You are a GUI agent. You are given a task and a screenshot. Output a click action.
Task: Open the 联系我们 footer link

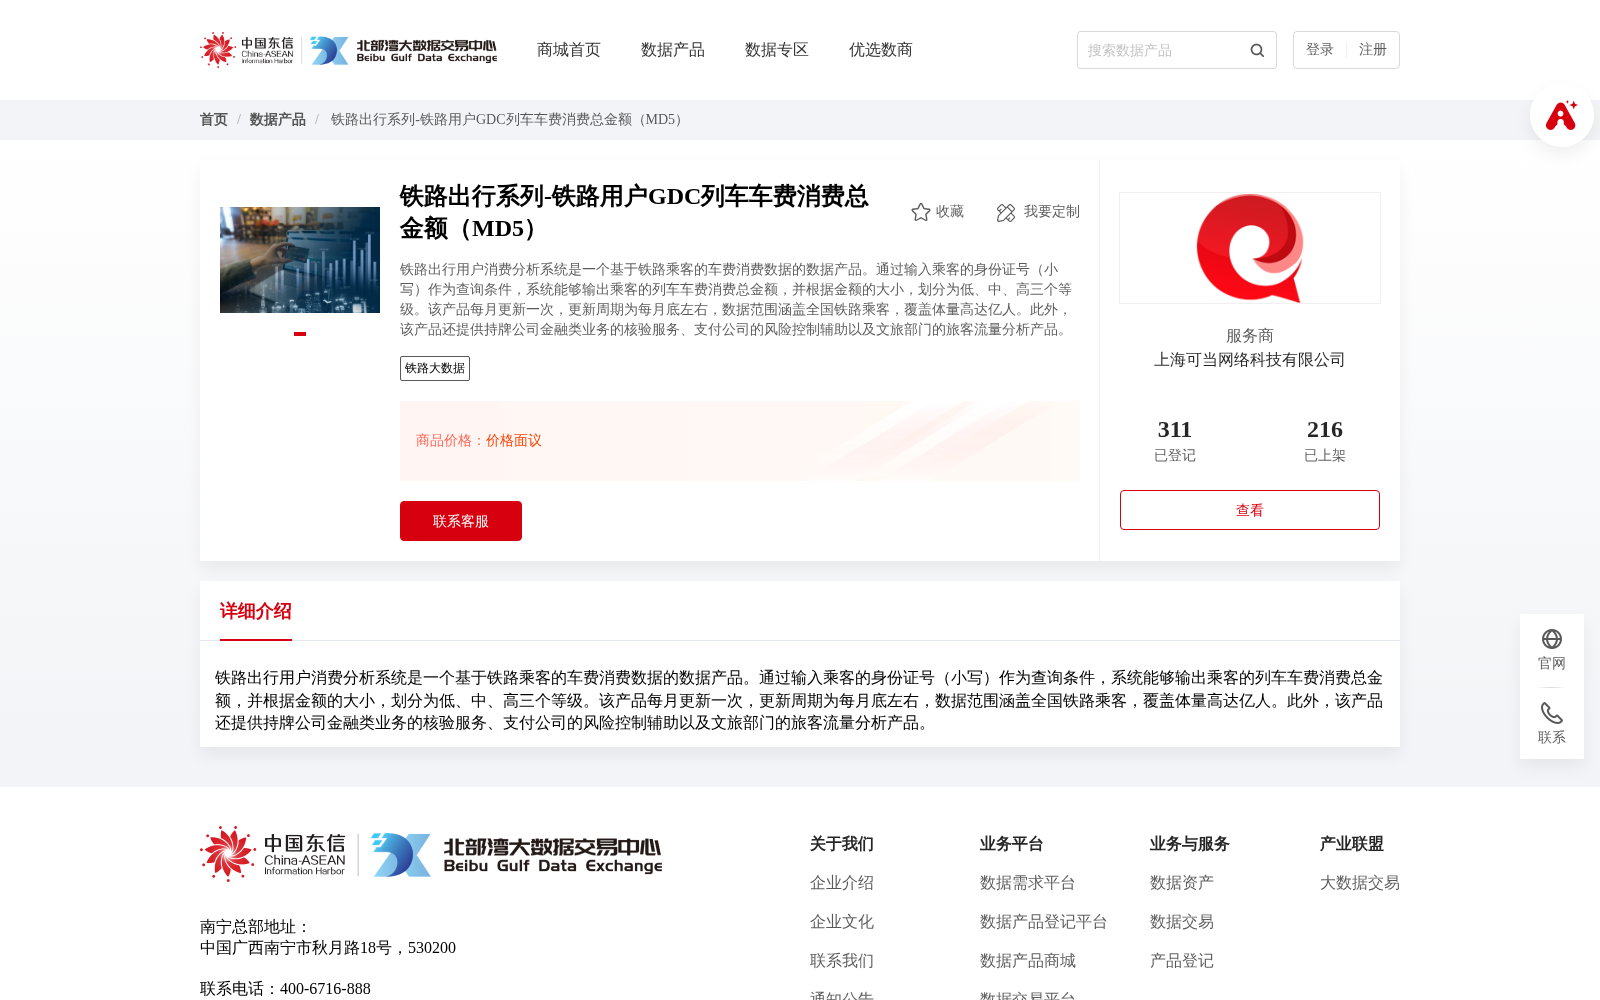(842, 961)
